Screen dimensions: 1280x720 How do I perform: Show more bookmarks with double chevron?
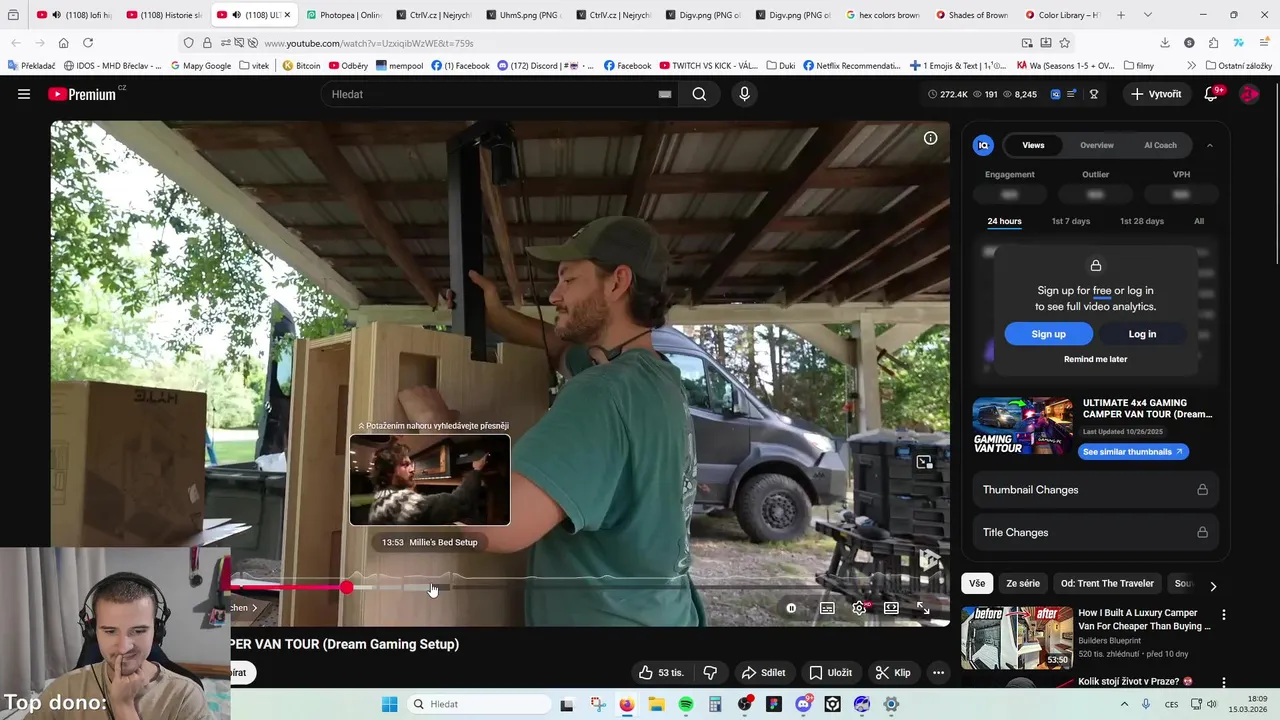point(1191,66)
